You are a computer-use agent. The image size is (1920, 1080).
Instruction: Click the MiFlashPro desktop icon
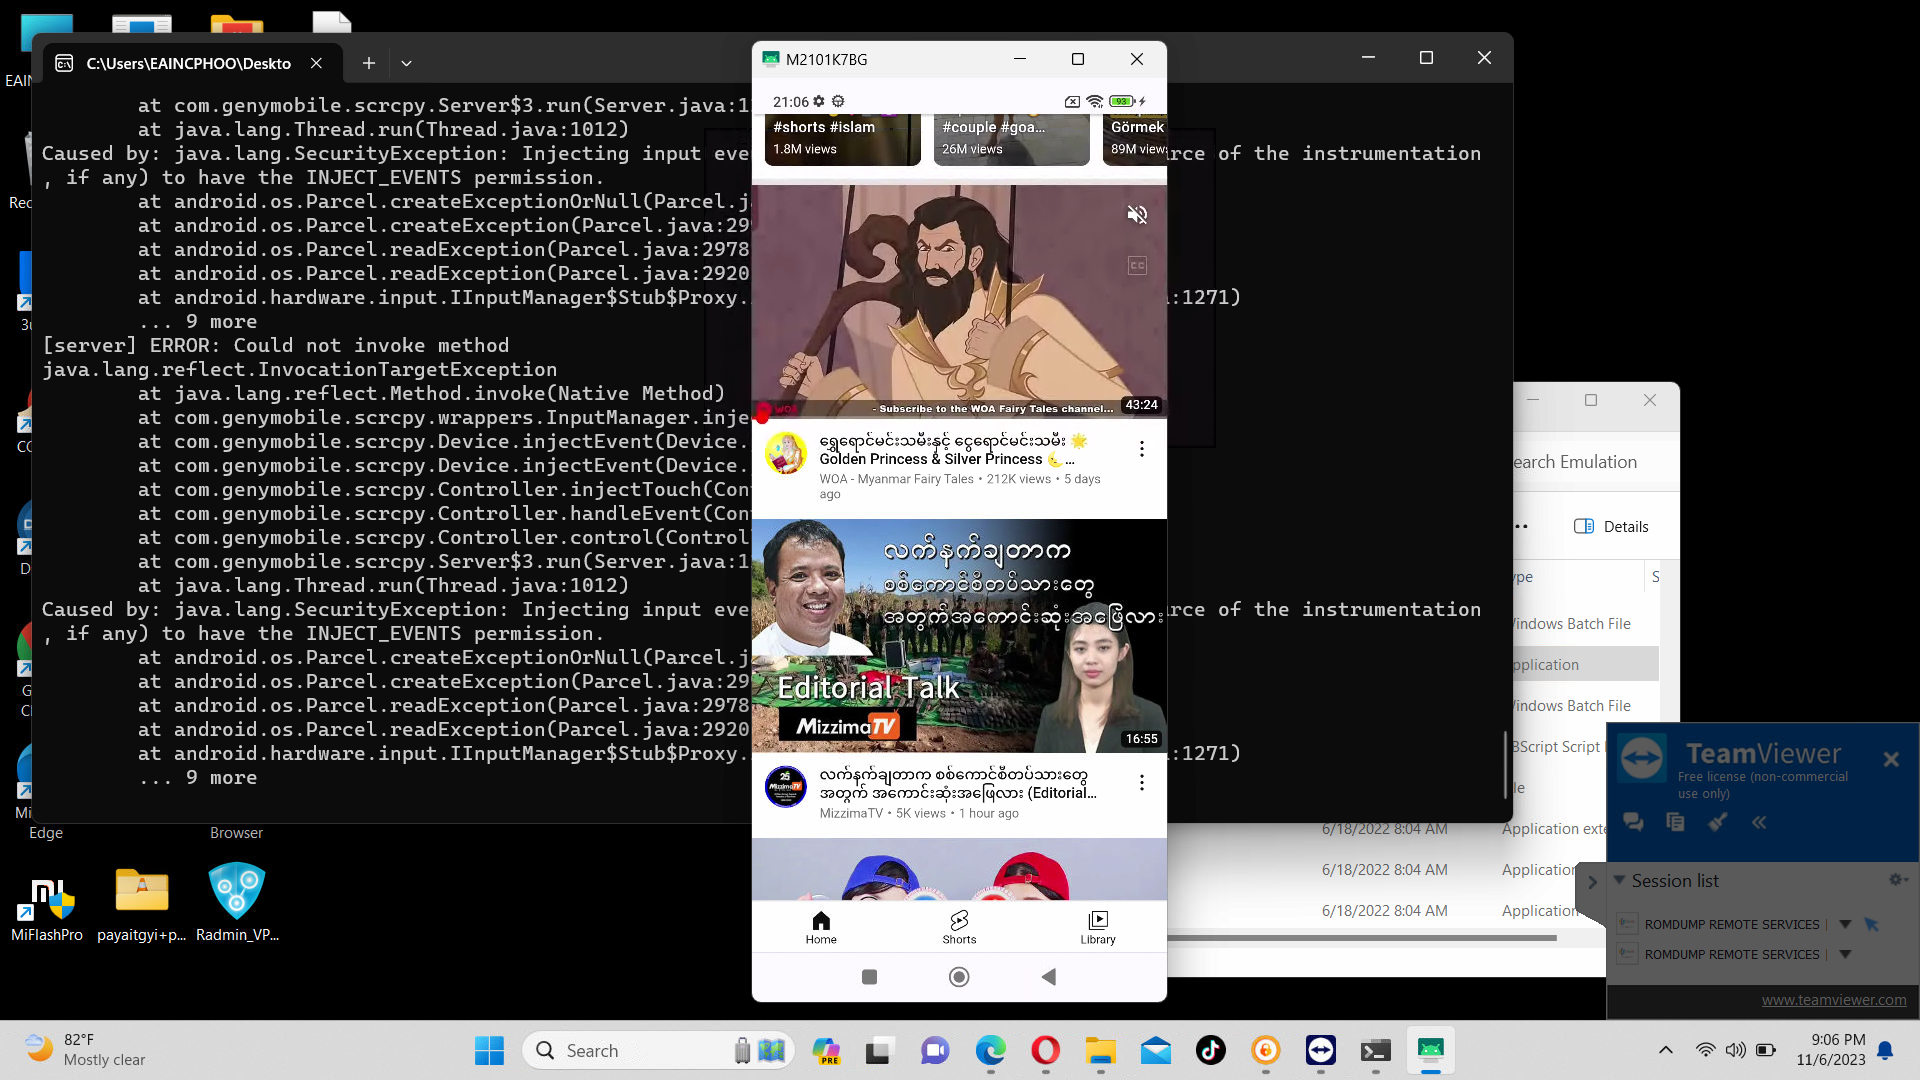[x=46, y=890]
